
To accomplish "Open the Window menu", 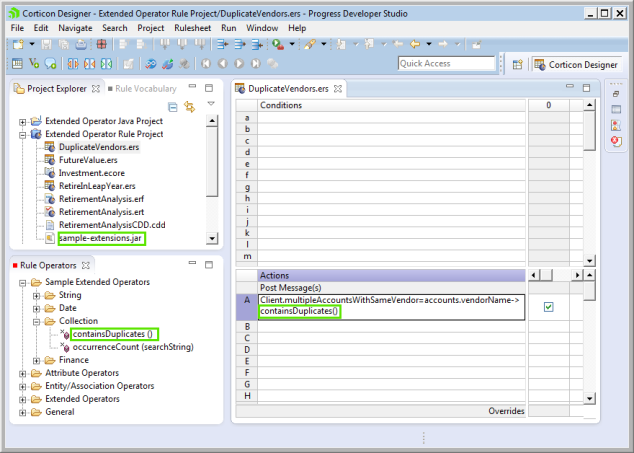I will pos(262,28).
